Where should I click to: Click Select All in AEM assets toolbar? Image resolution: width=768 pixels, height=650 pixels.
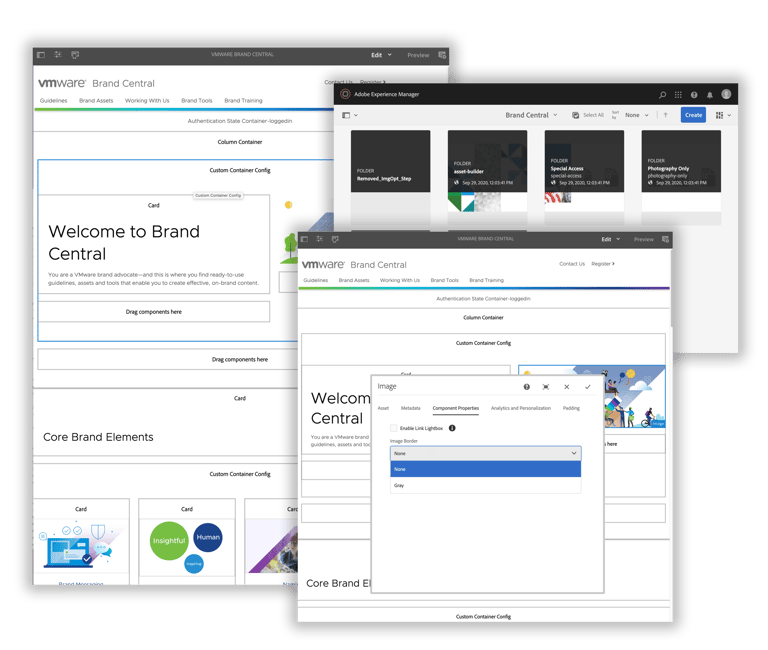coord(588,115)
